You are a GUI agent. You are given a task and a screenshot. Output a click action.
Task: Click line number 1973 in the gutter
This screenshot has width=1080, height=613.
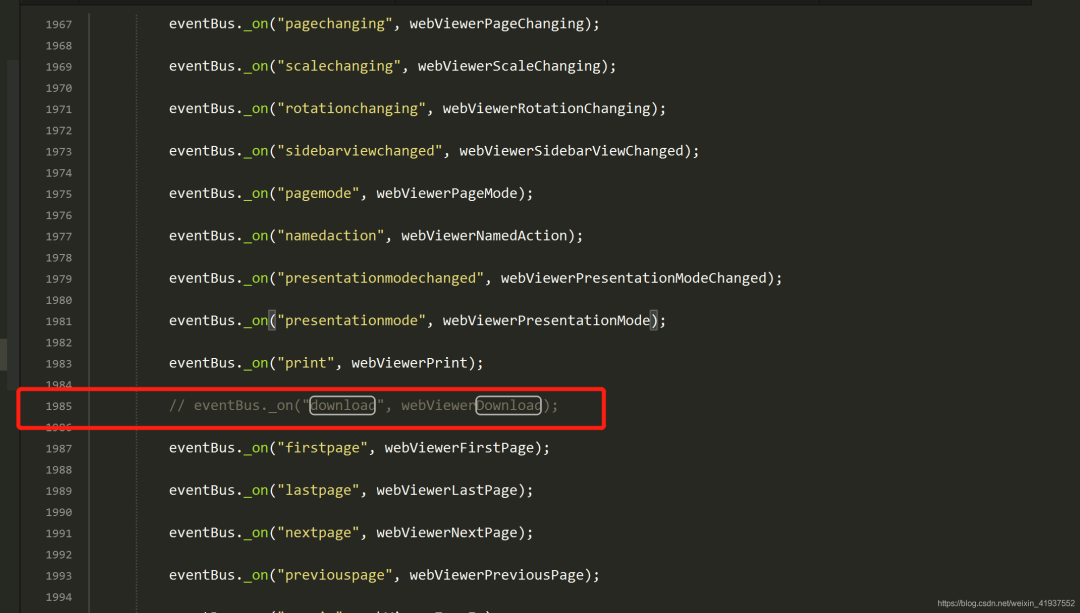[59, 152]
